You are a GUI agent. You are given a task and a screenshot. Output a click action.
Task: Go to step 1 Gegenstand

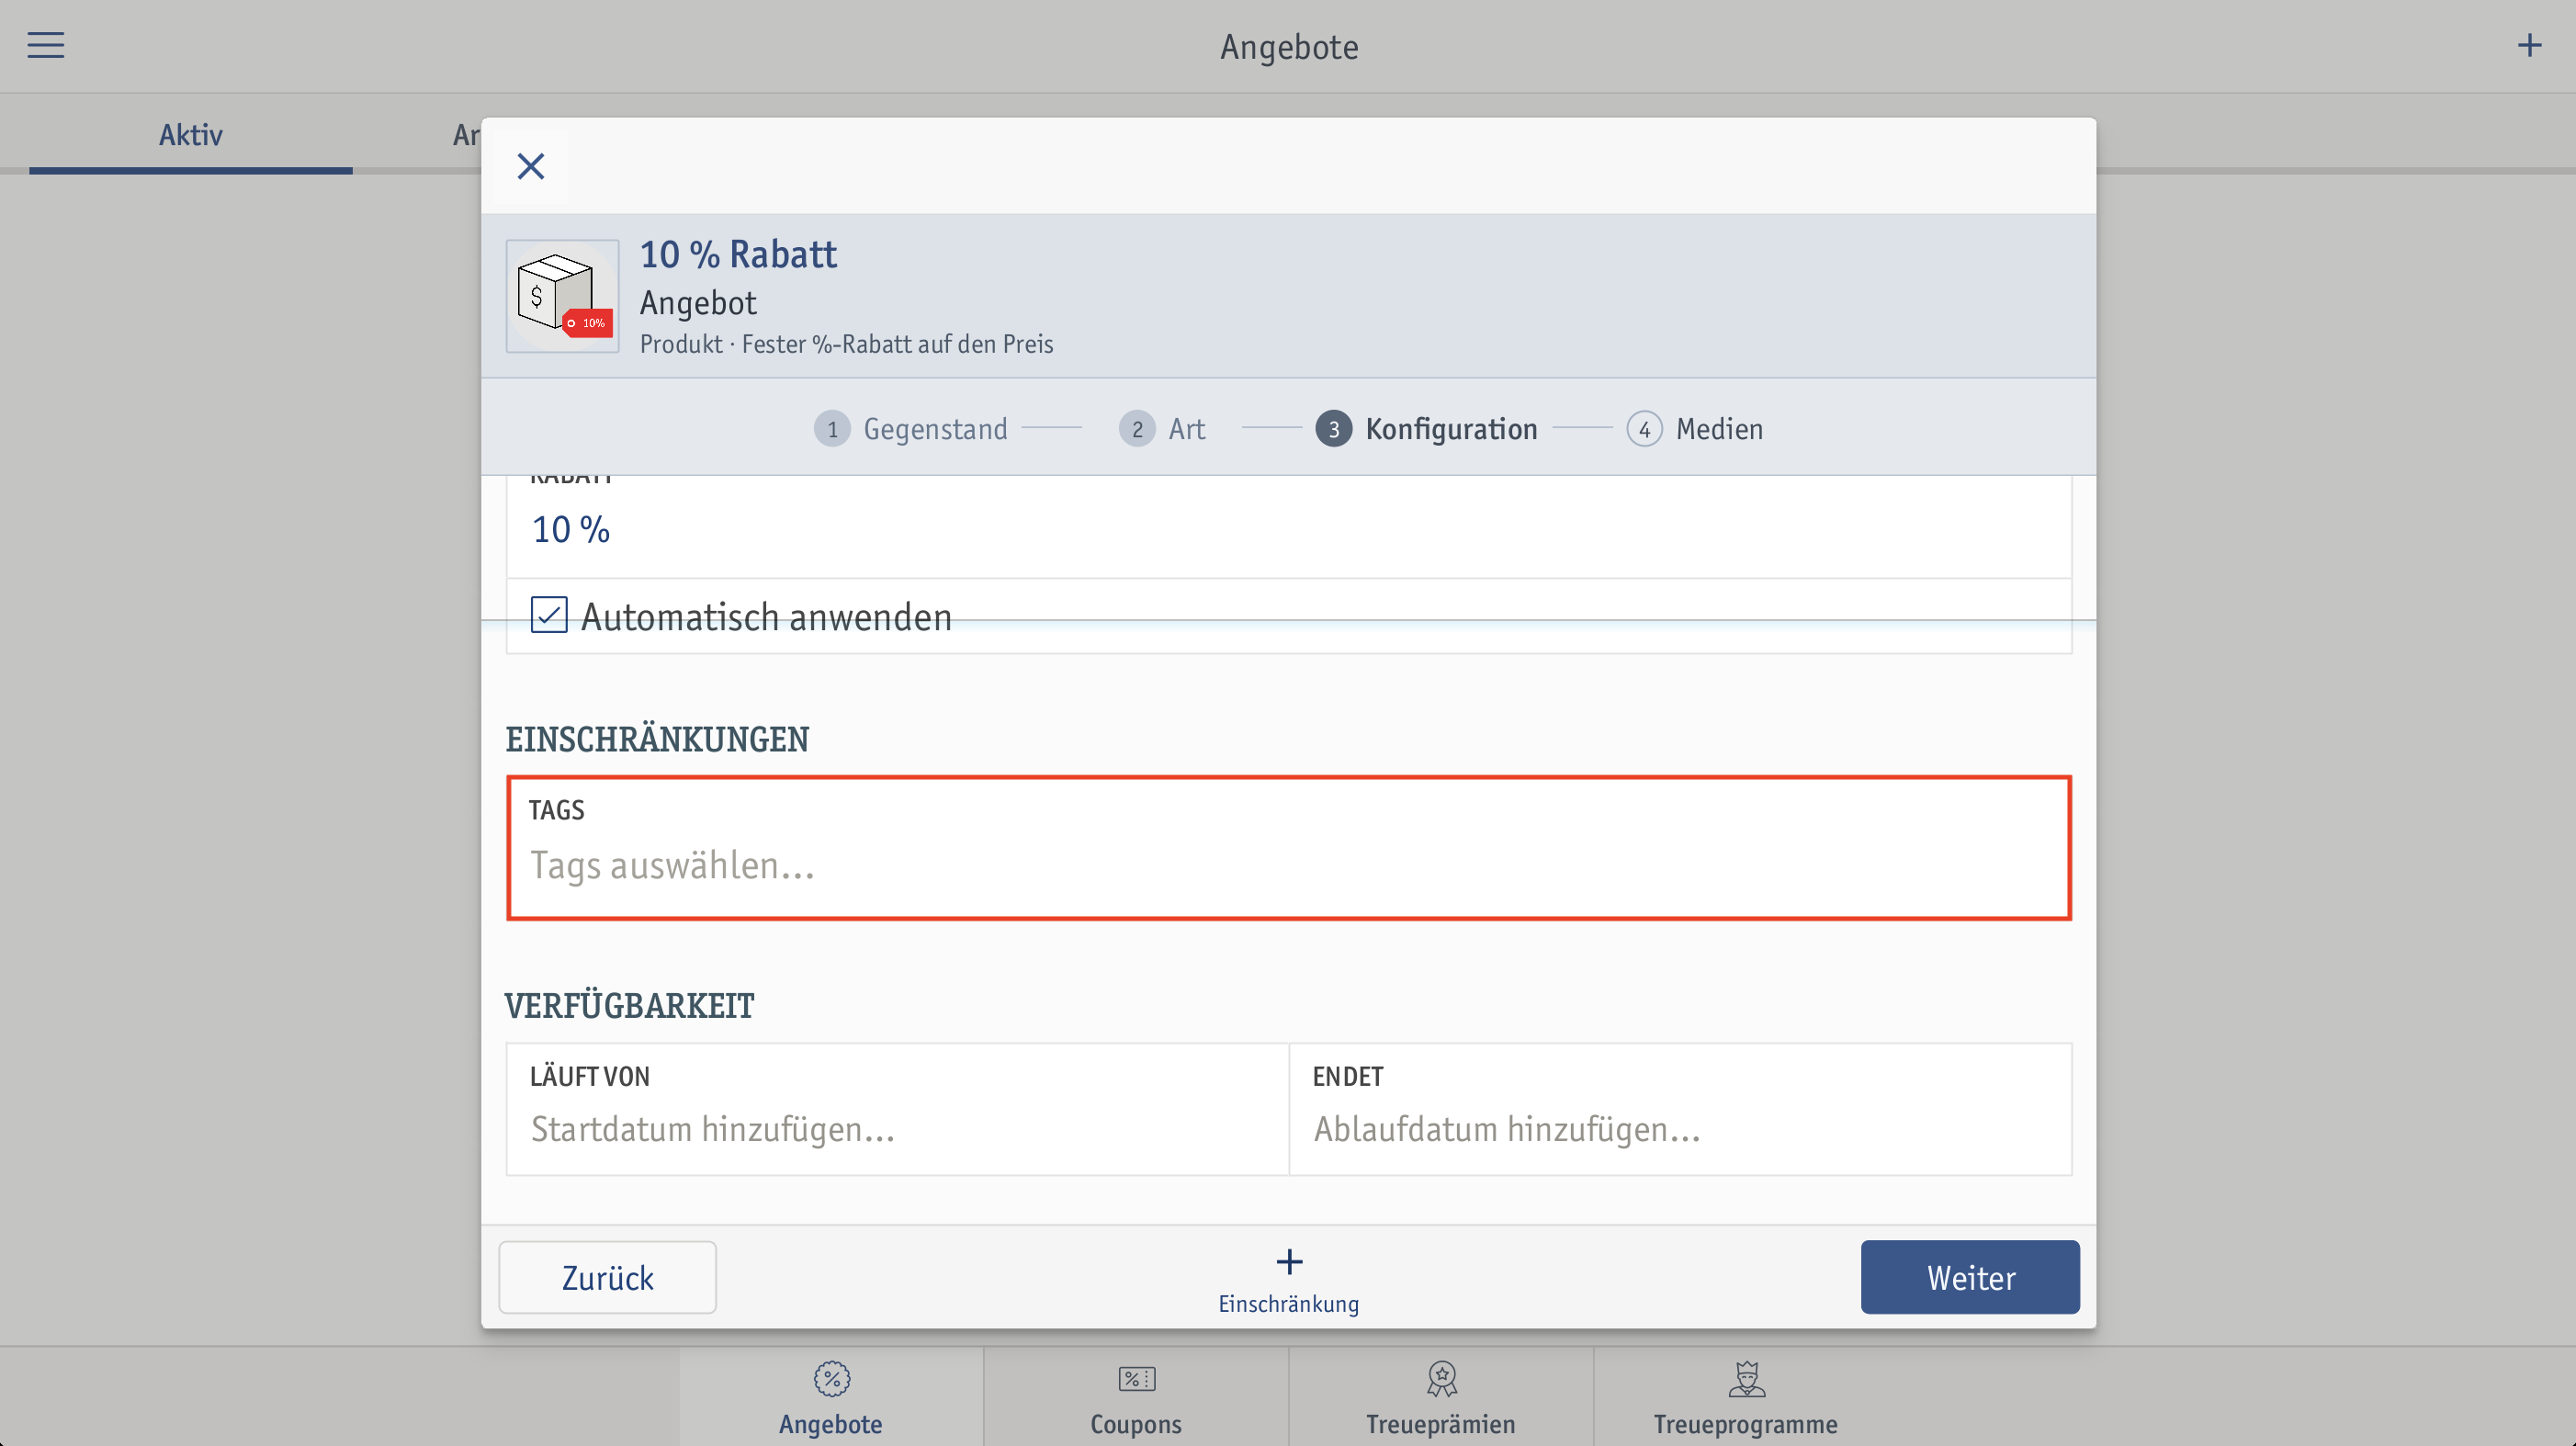(911, 429)
